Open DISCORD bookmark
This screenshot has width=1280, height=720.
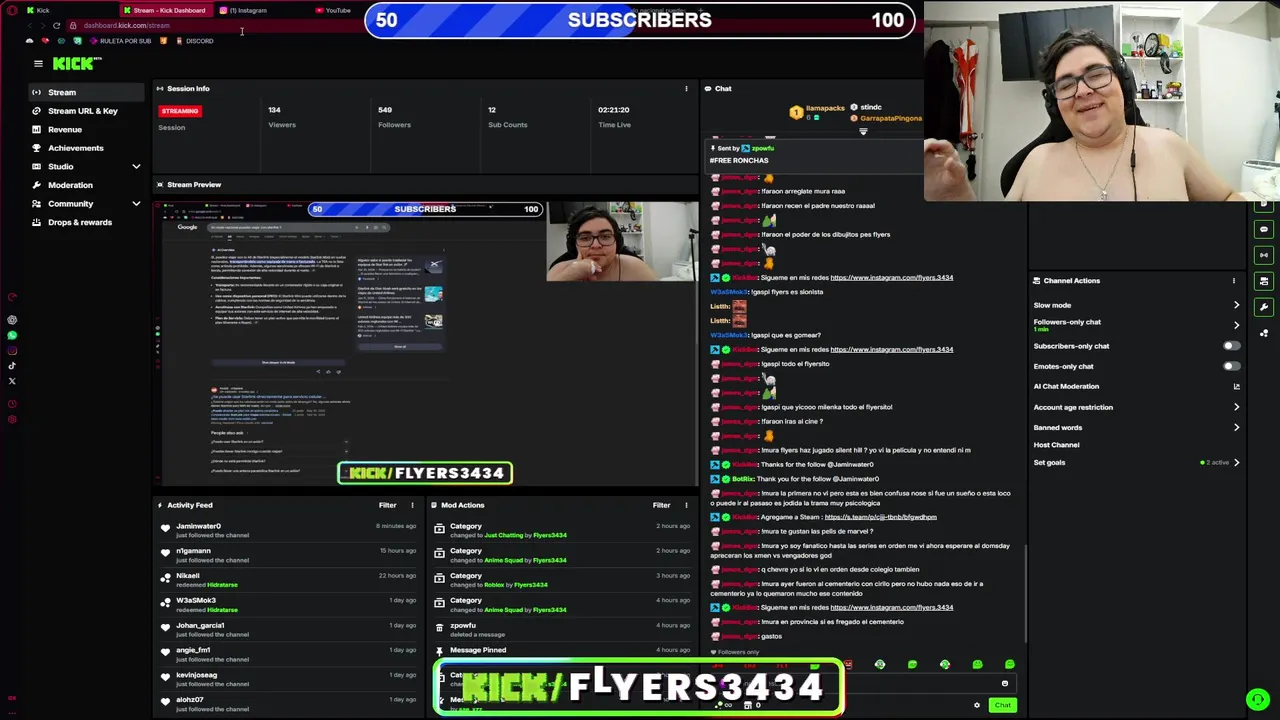194,41
